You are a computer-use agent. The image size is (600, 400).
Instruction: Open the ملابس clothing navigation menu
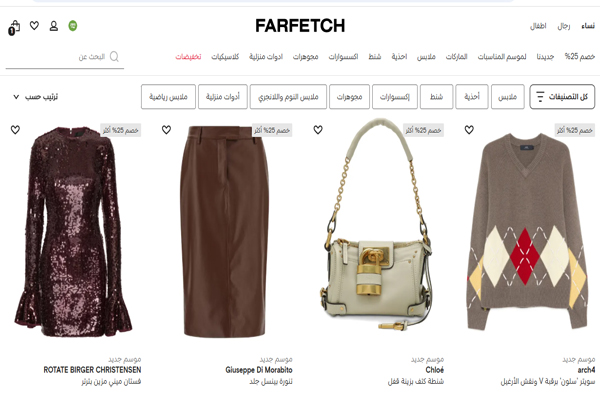(x=426, y=57)
